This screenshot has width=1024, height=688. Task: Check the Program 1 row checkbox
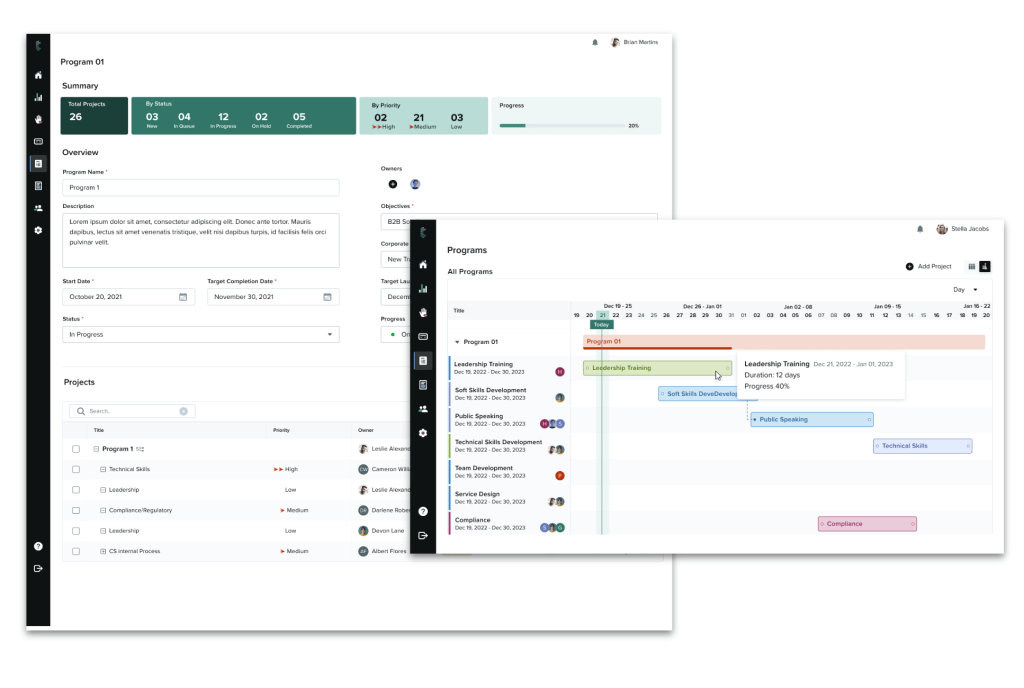[x=76, y=449]
